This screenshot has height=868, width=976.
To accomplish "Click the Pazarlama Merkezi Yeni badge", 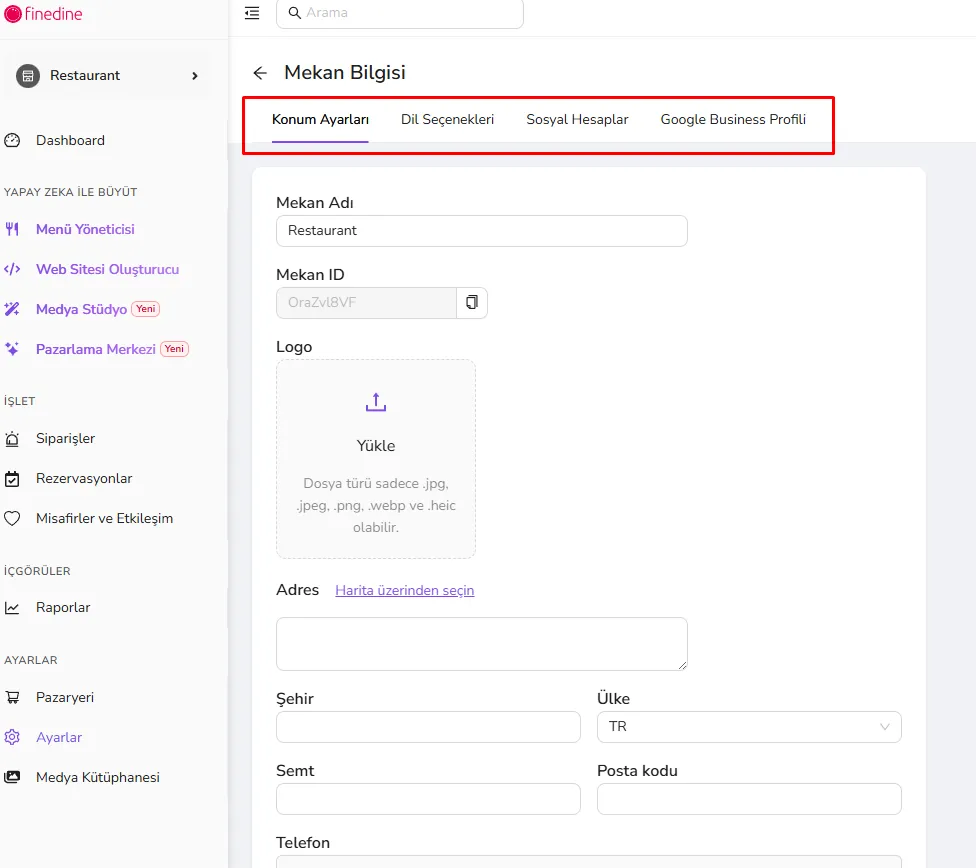I will click(x=174, y=349).
